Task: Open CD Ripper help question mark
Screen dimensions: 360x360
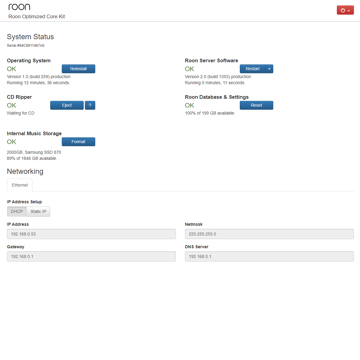Action: pyautogui.click(x=90, y=105)
